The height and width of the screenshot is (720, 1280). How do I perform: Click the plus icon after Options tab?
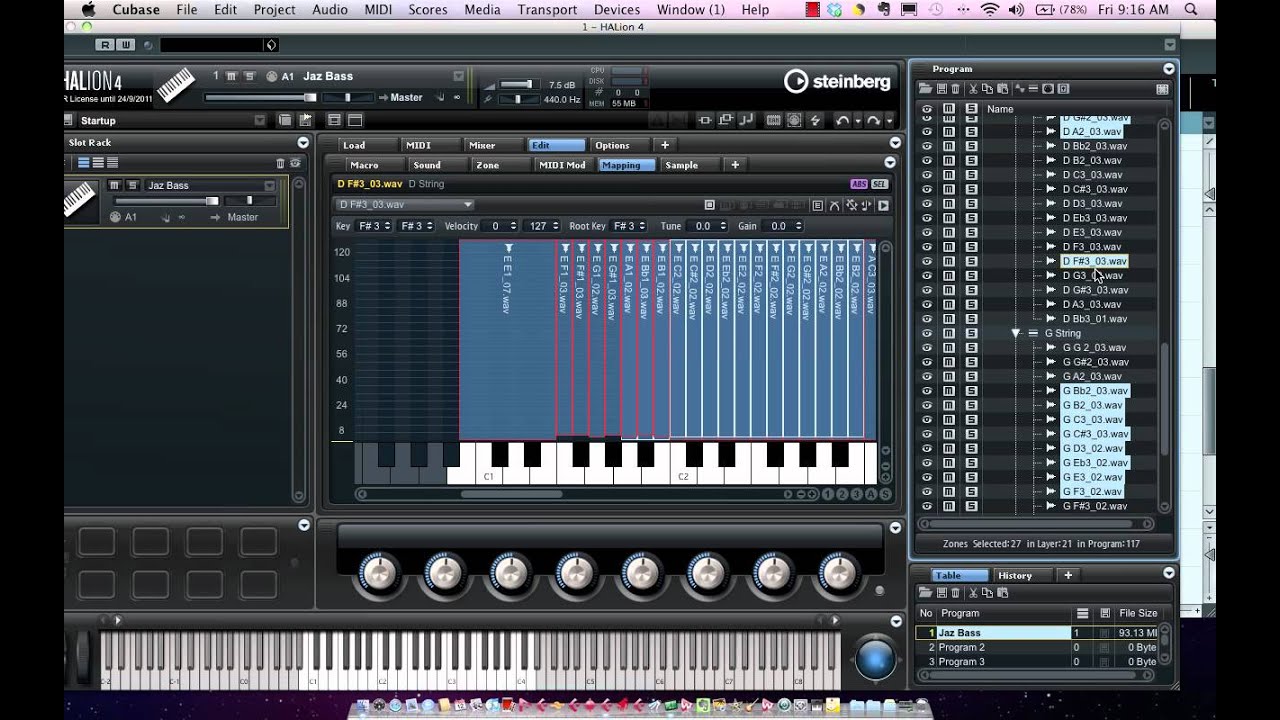[x=664, y=145]
